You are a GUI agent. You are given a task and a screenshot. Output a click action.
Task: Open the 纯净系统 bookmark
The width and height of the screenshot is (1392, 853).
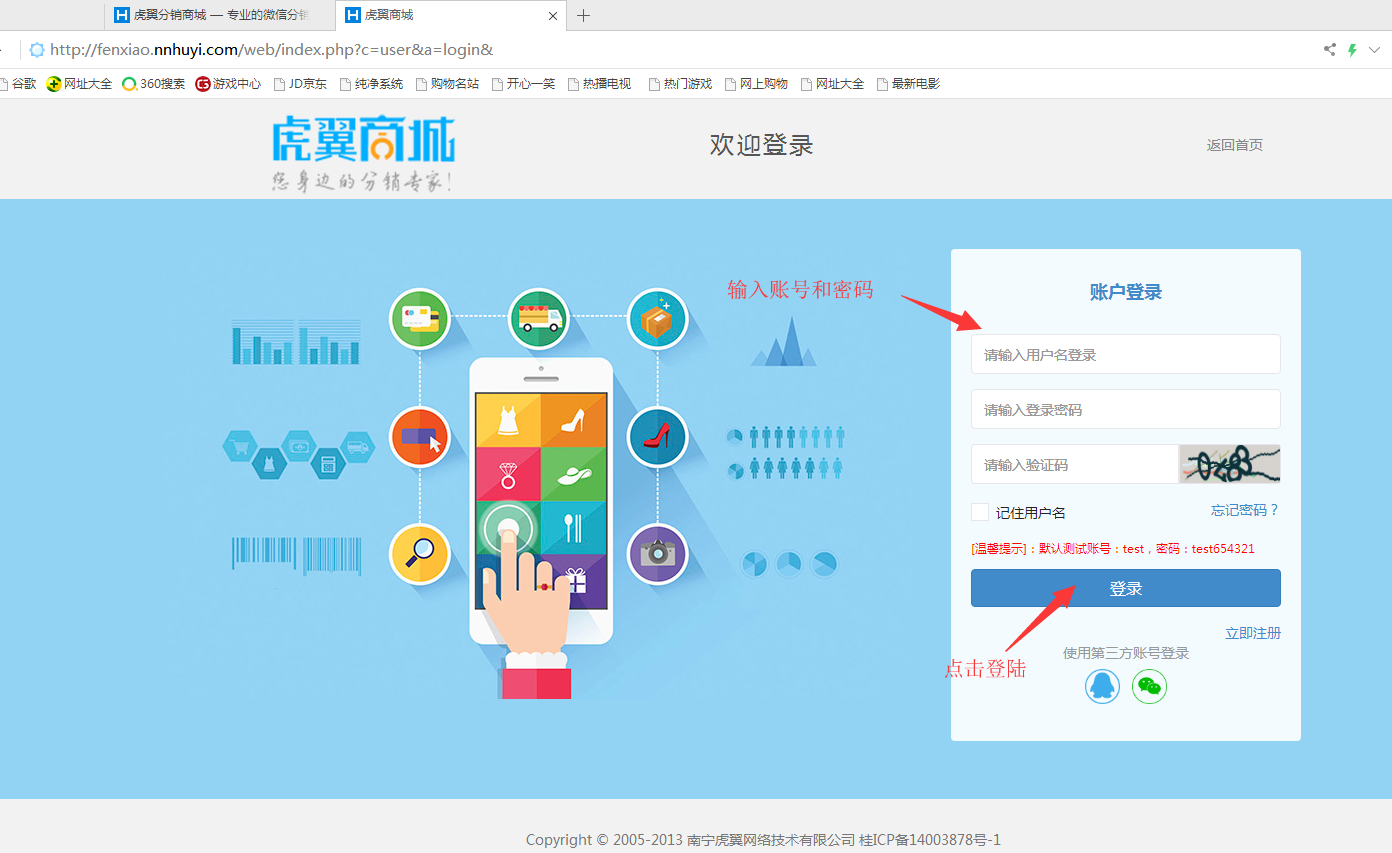point(372,84)
